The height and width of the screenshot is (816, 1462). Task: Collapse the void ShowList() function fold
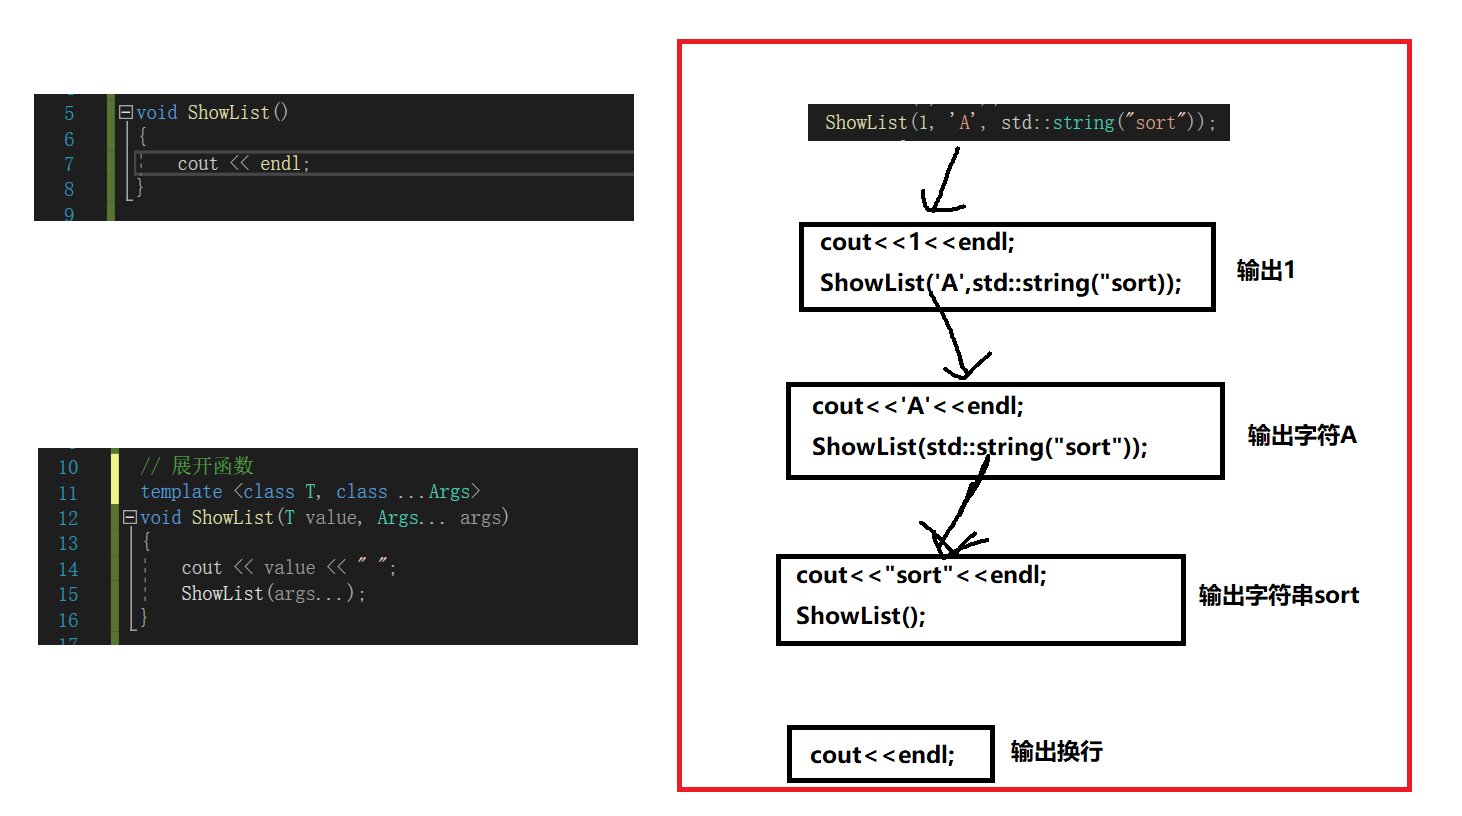click(x=126, y=112)
